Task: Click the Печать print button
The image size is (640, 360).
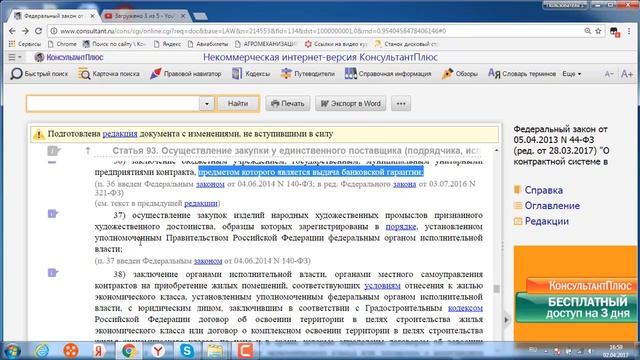Action: click(288, 104)
